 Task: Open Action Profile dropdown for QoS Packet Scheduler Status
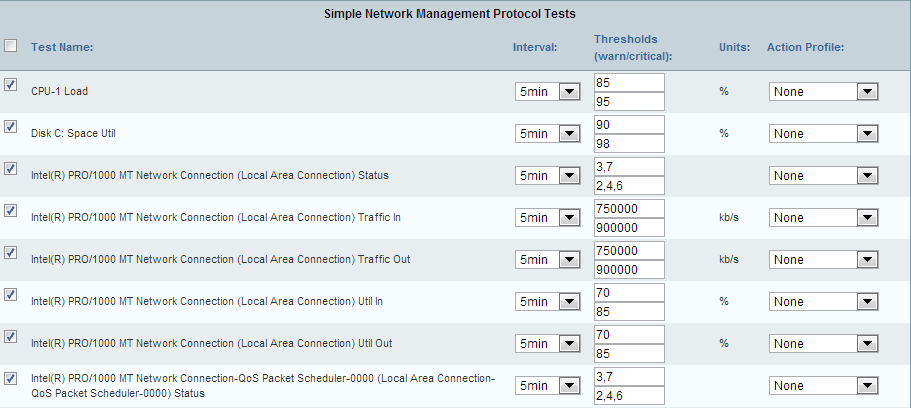point(823,386)
